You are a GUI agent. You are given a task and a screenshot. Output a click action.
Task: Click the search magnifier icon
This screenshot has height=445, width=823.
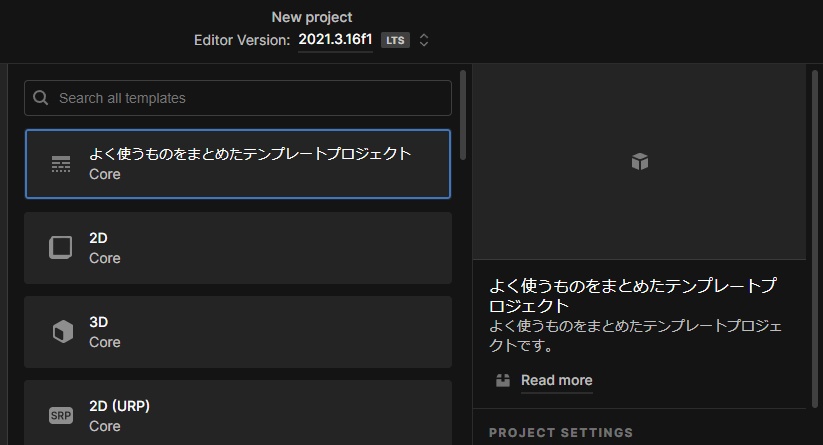[40, 98]
